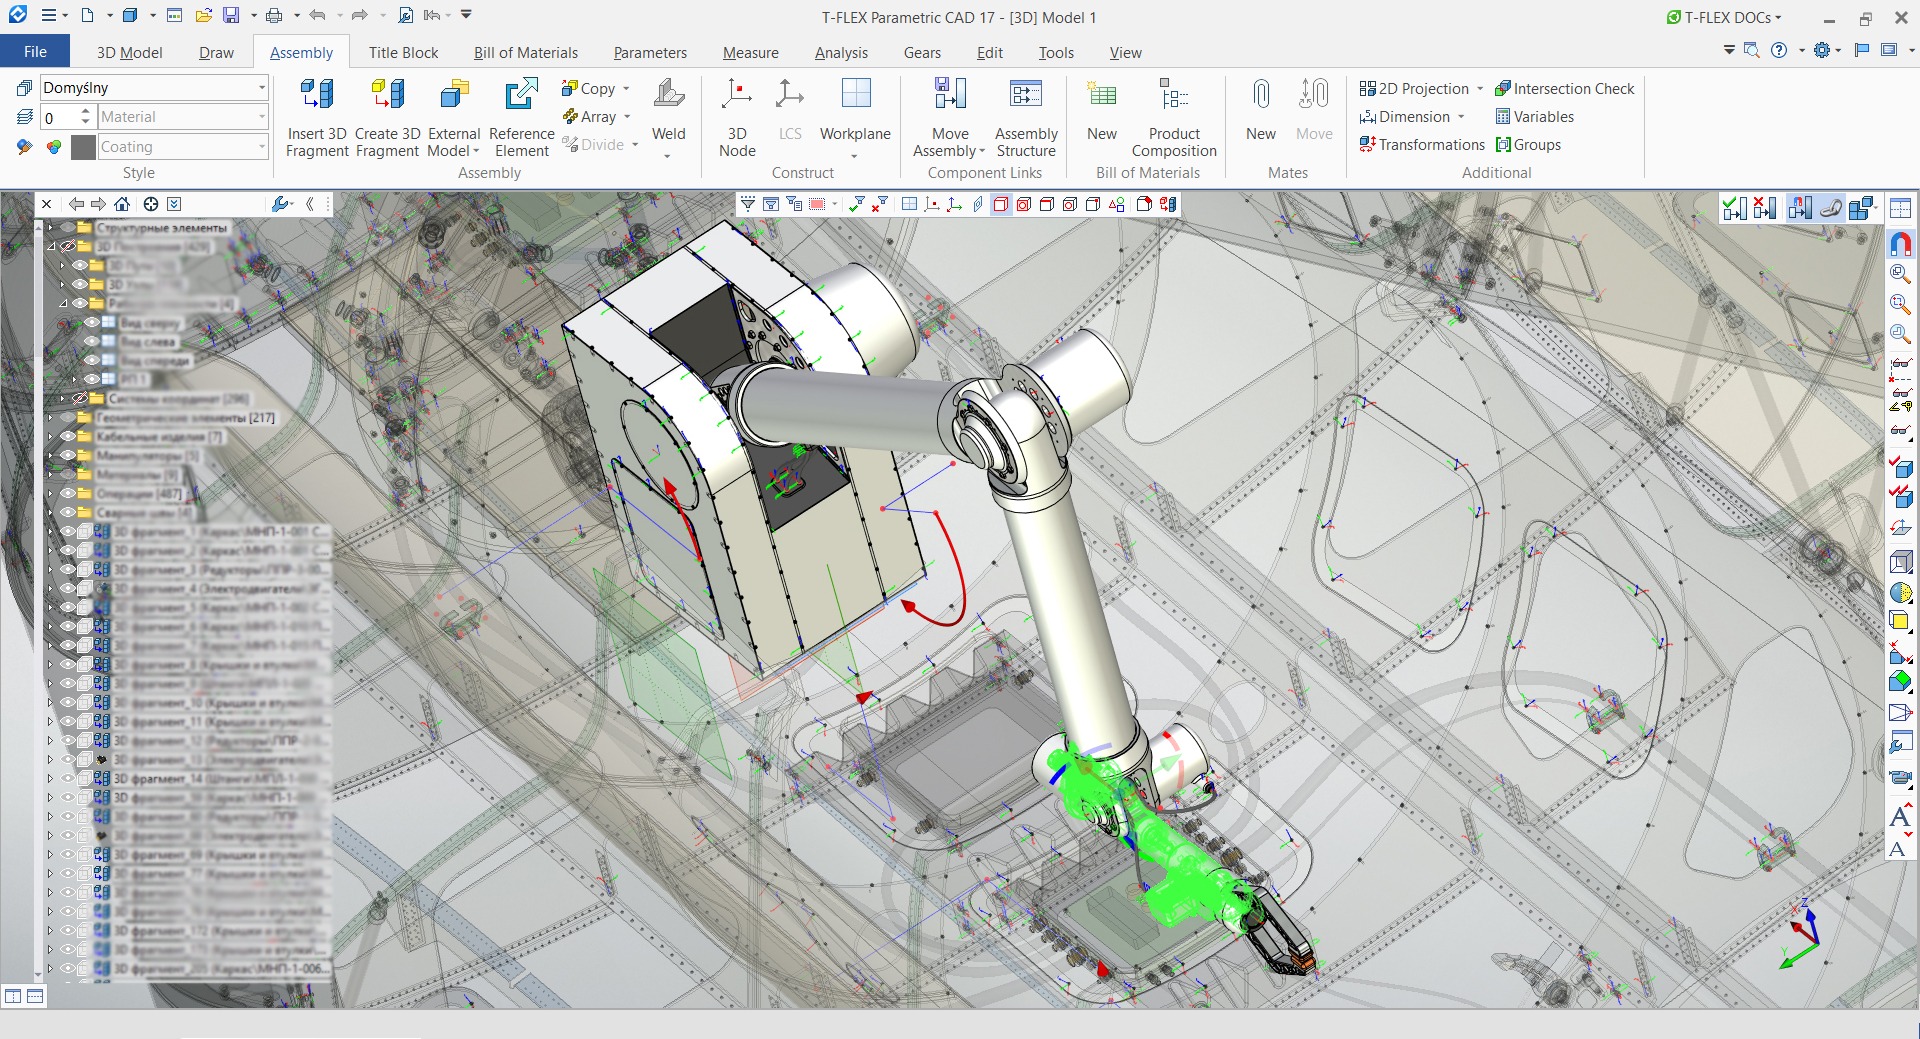Click the clear selection filter red X
The height and width of the screenshot is (1039, 1920).
(880, 204)
